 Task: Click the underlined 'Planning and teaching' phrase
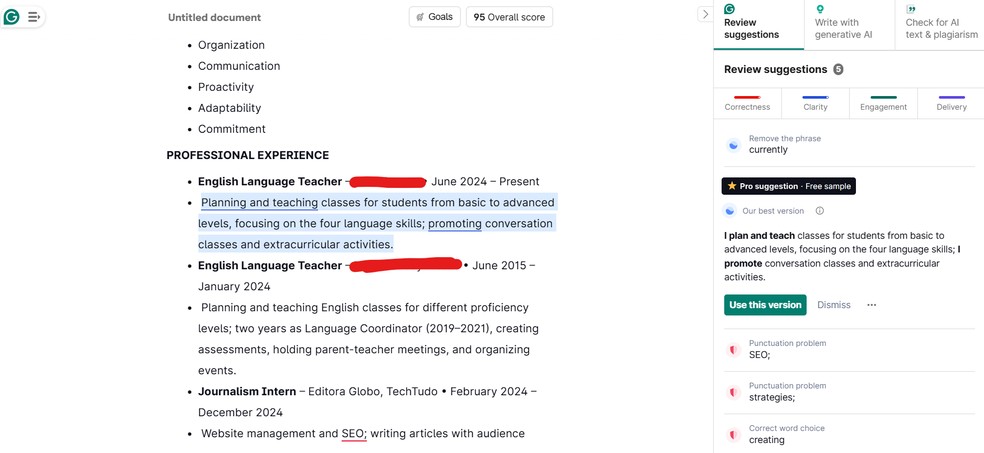[x=259, y=203]
